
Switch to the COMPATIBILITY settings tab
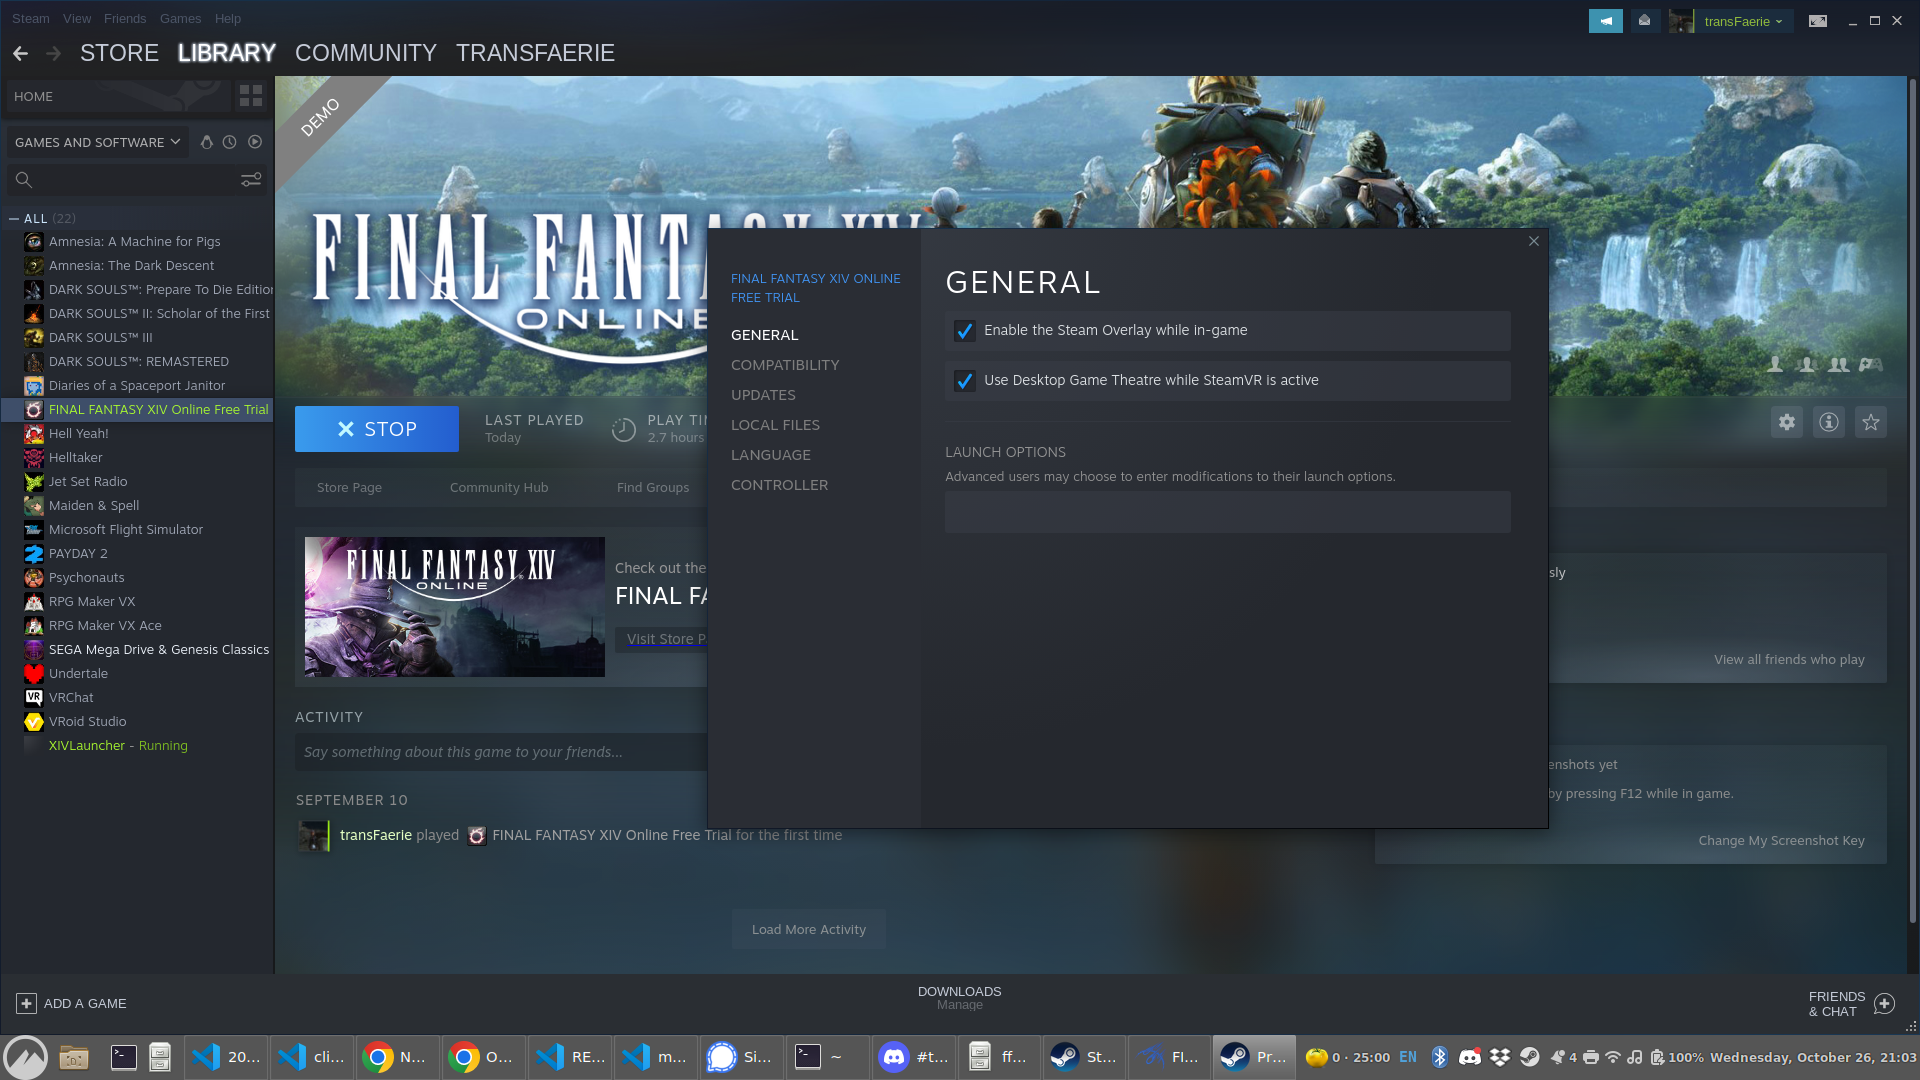click(x=785, y=365)
